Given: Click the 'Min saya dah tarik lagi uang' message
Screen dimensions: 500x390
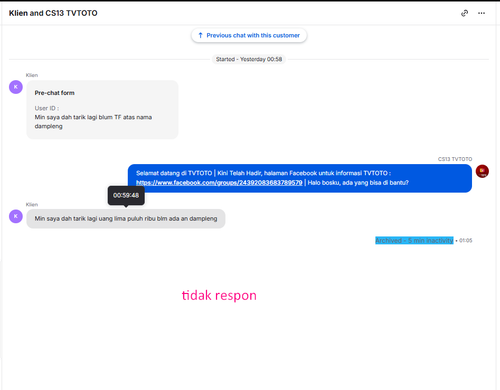Looking at the screenshot, I should click(126, 219).
